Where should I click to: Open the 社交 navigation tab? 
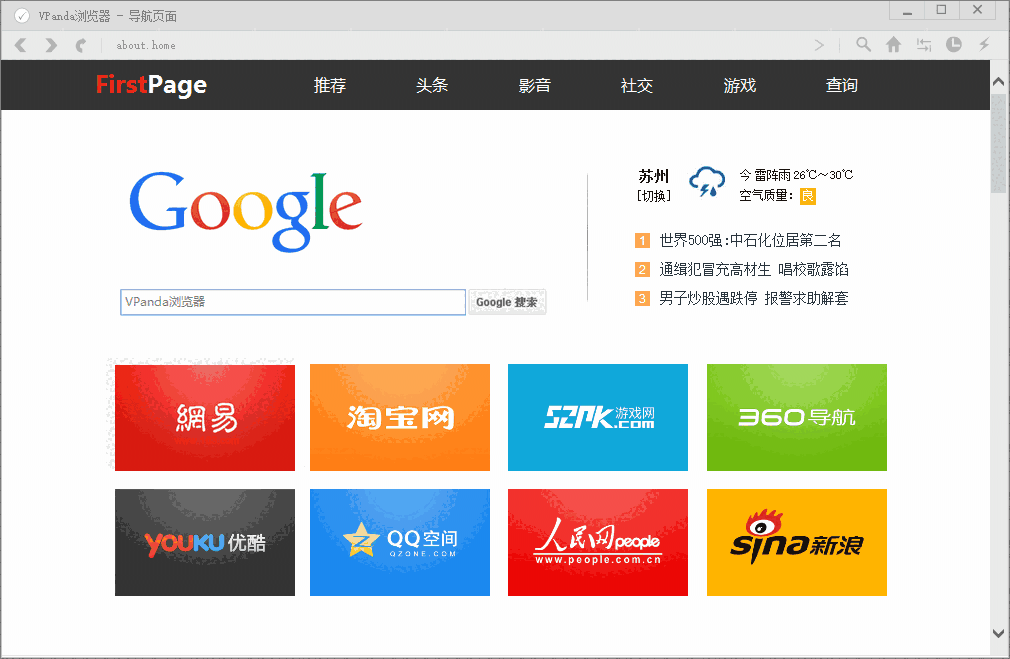(x=637, y=85)
